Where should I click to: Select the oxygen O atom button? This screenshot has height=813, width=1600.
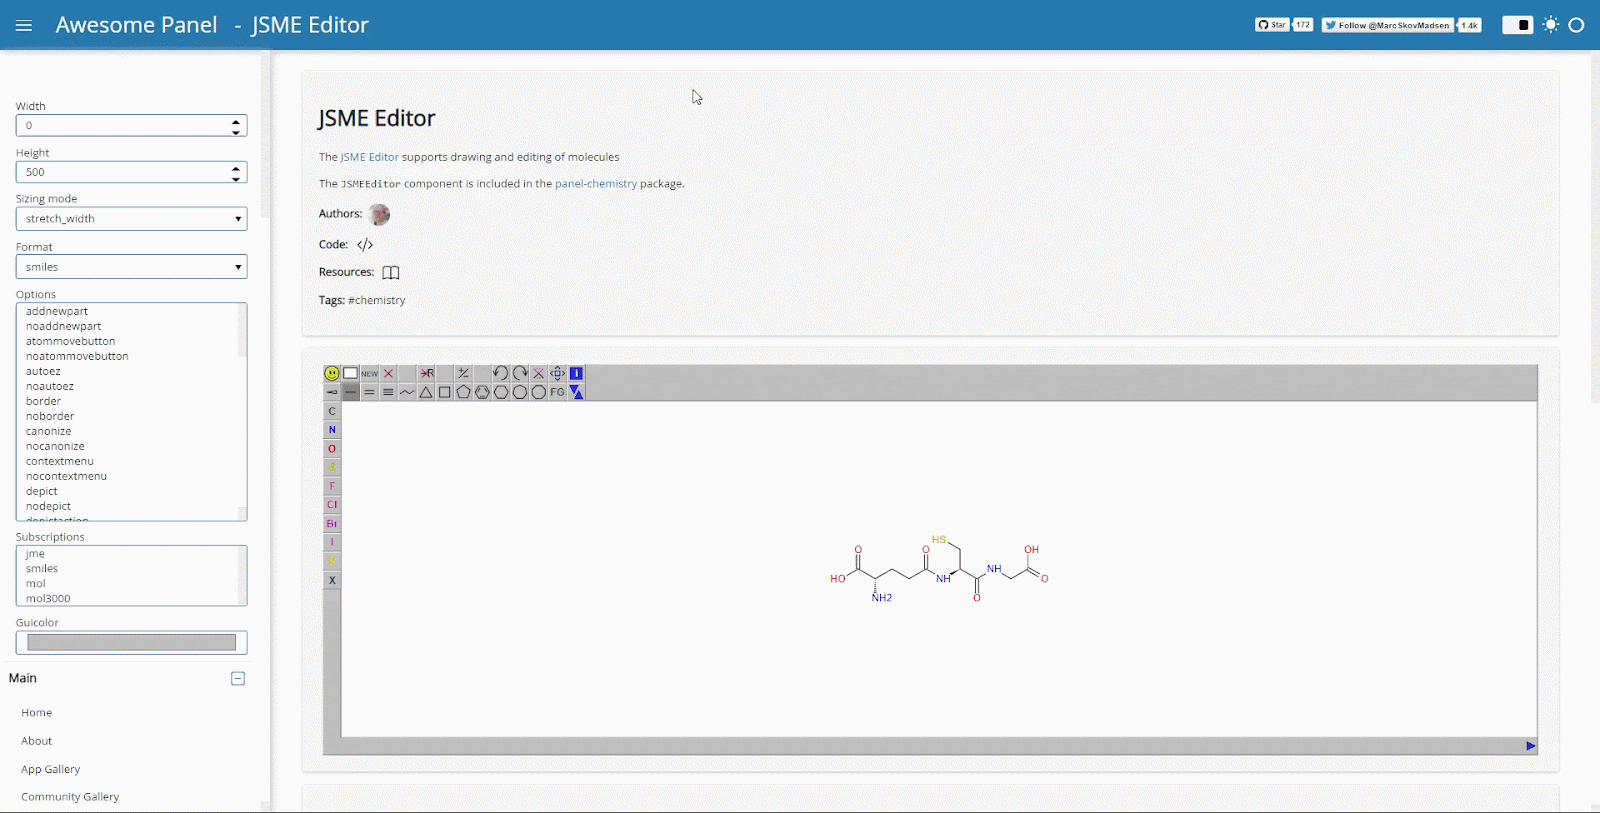point(332,449)
